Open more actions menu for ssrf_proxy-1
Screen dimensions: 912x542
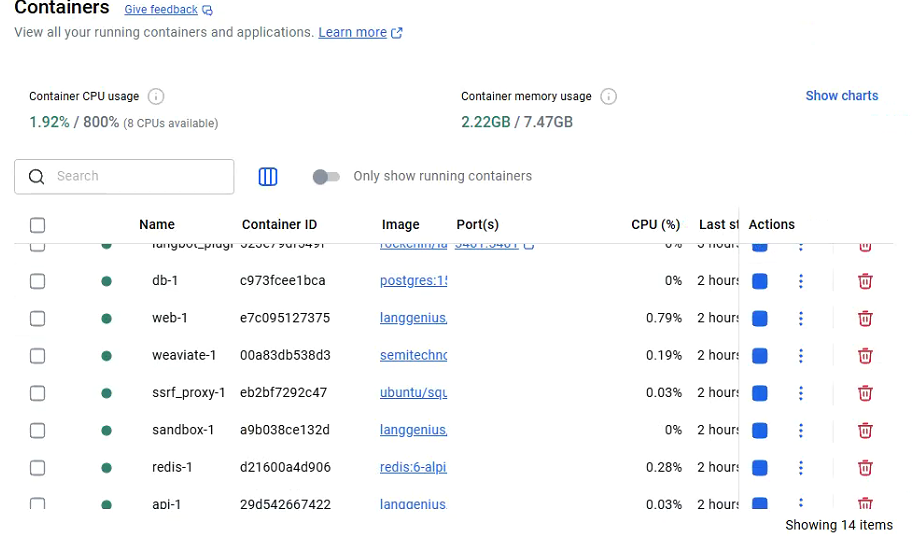[801, 393]
